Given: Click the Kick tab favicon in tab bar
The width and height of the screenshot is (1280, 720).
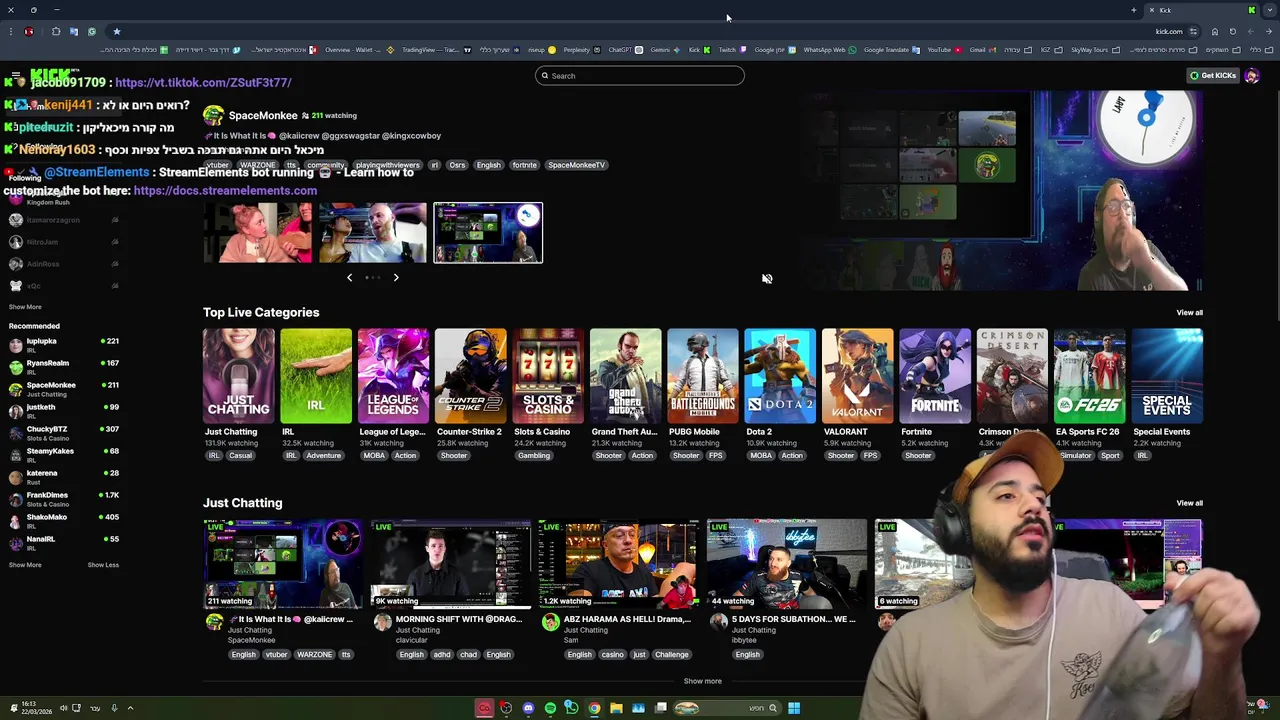Looking at the screenshot, I should [1251, 10].
